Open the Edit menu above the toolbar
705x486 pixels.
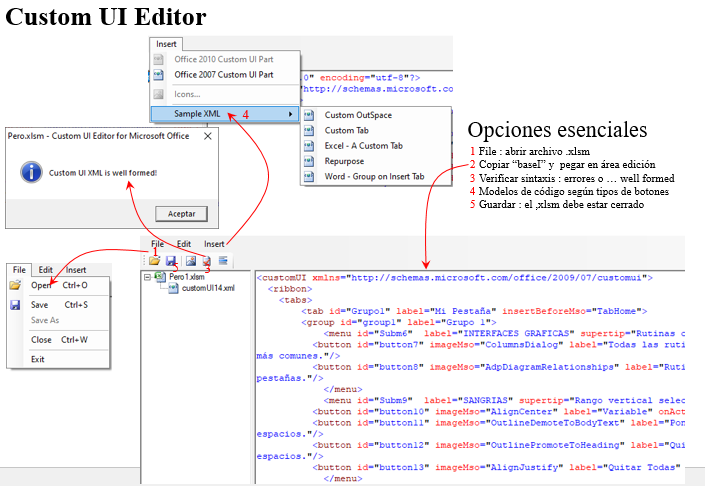point(184,244)
